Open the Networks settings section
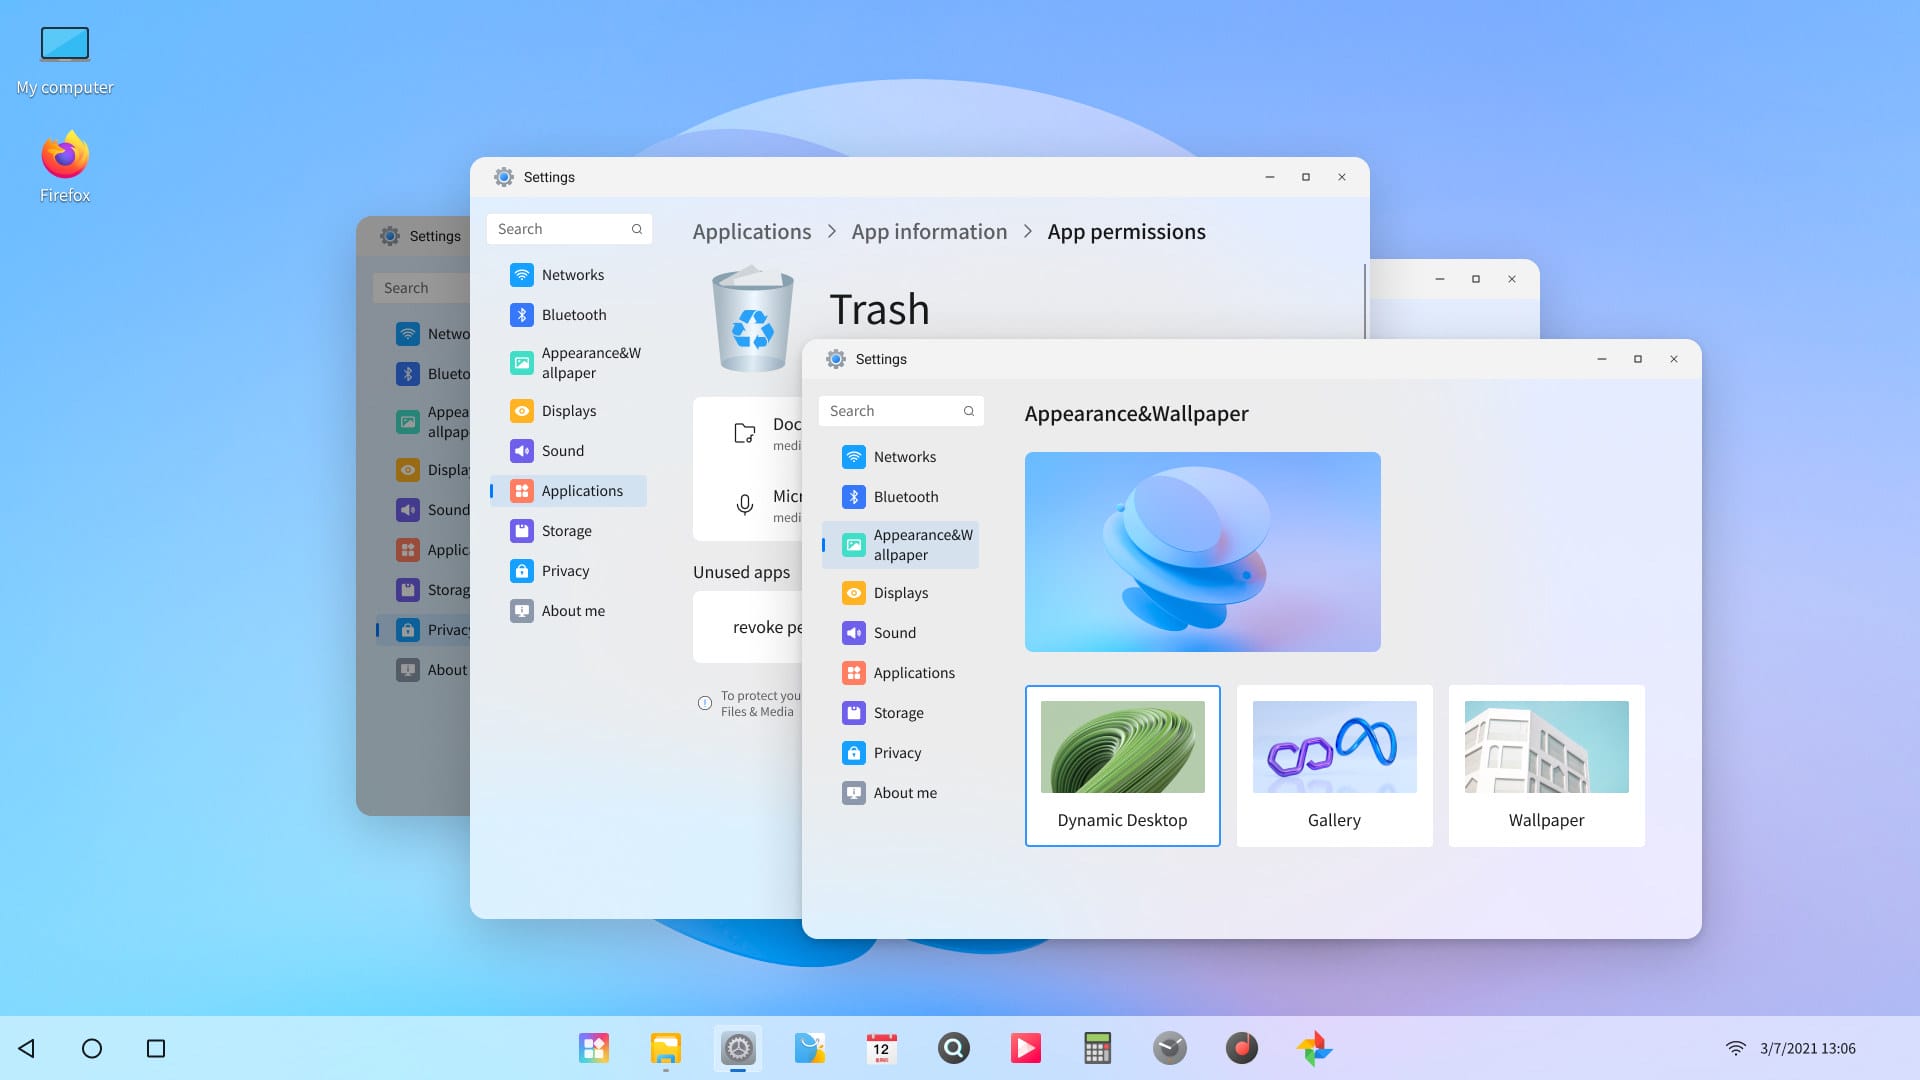1920x1080 pixels. click(905, 456)
